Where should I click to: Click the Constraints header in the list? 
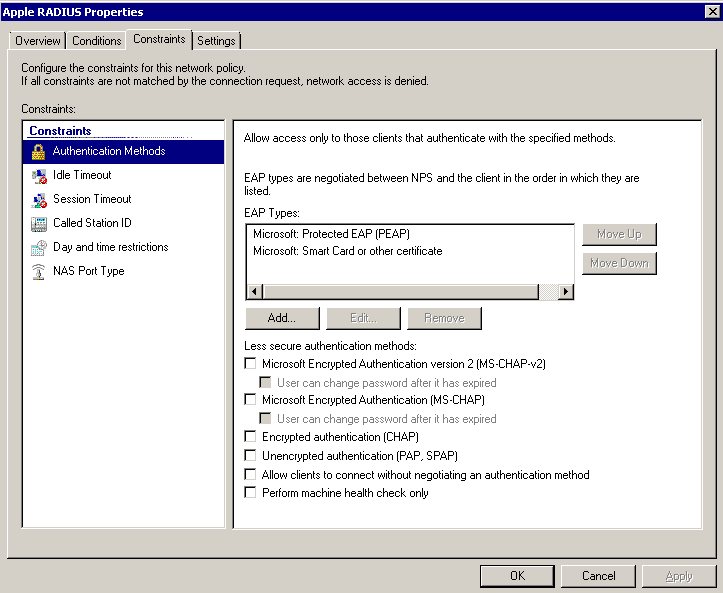coord(60,131)
